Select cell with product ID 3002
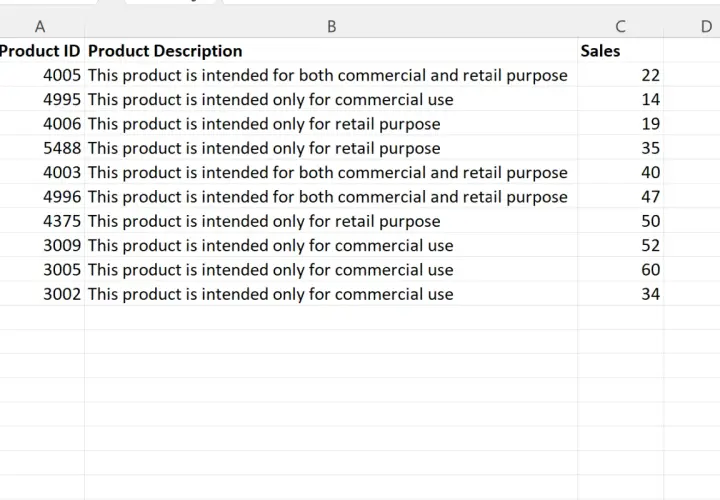 (x=42, y=294)
